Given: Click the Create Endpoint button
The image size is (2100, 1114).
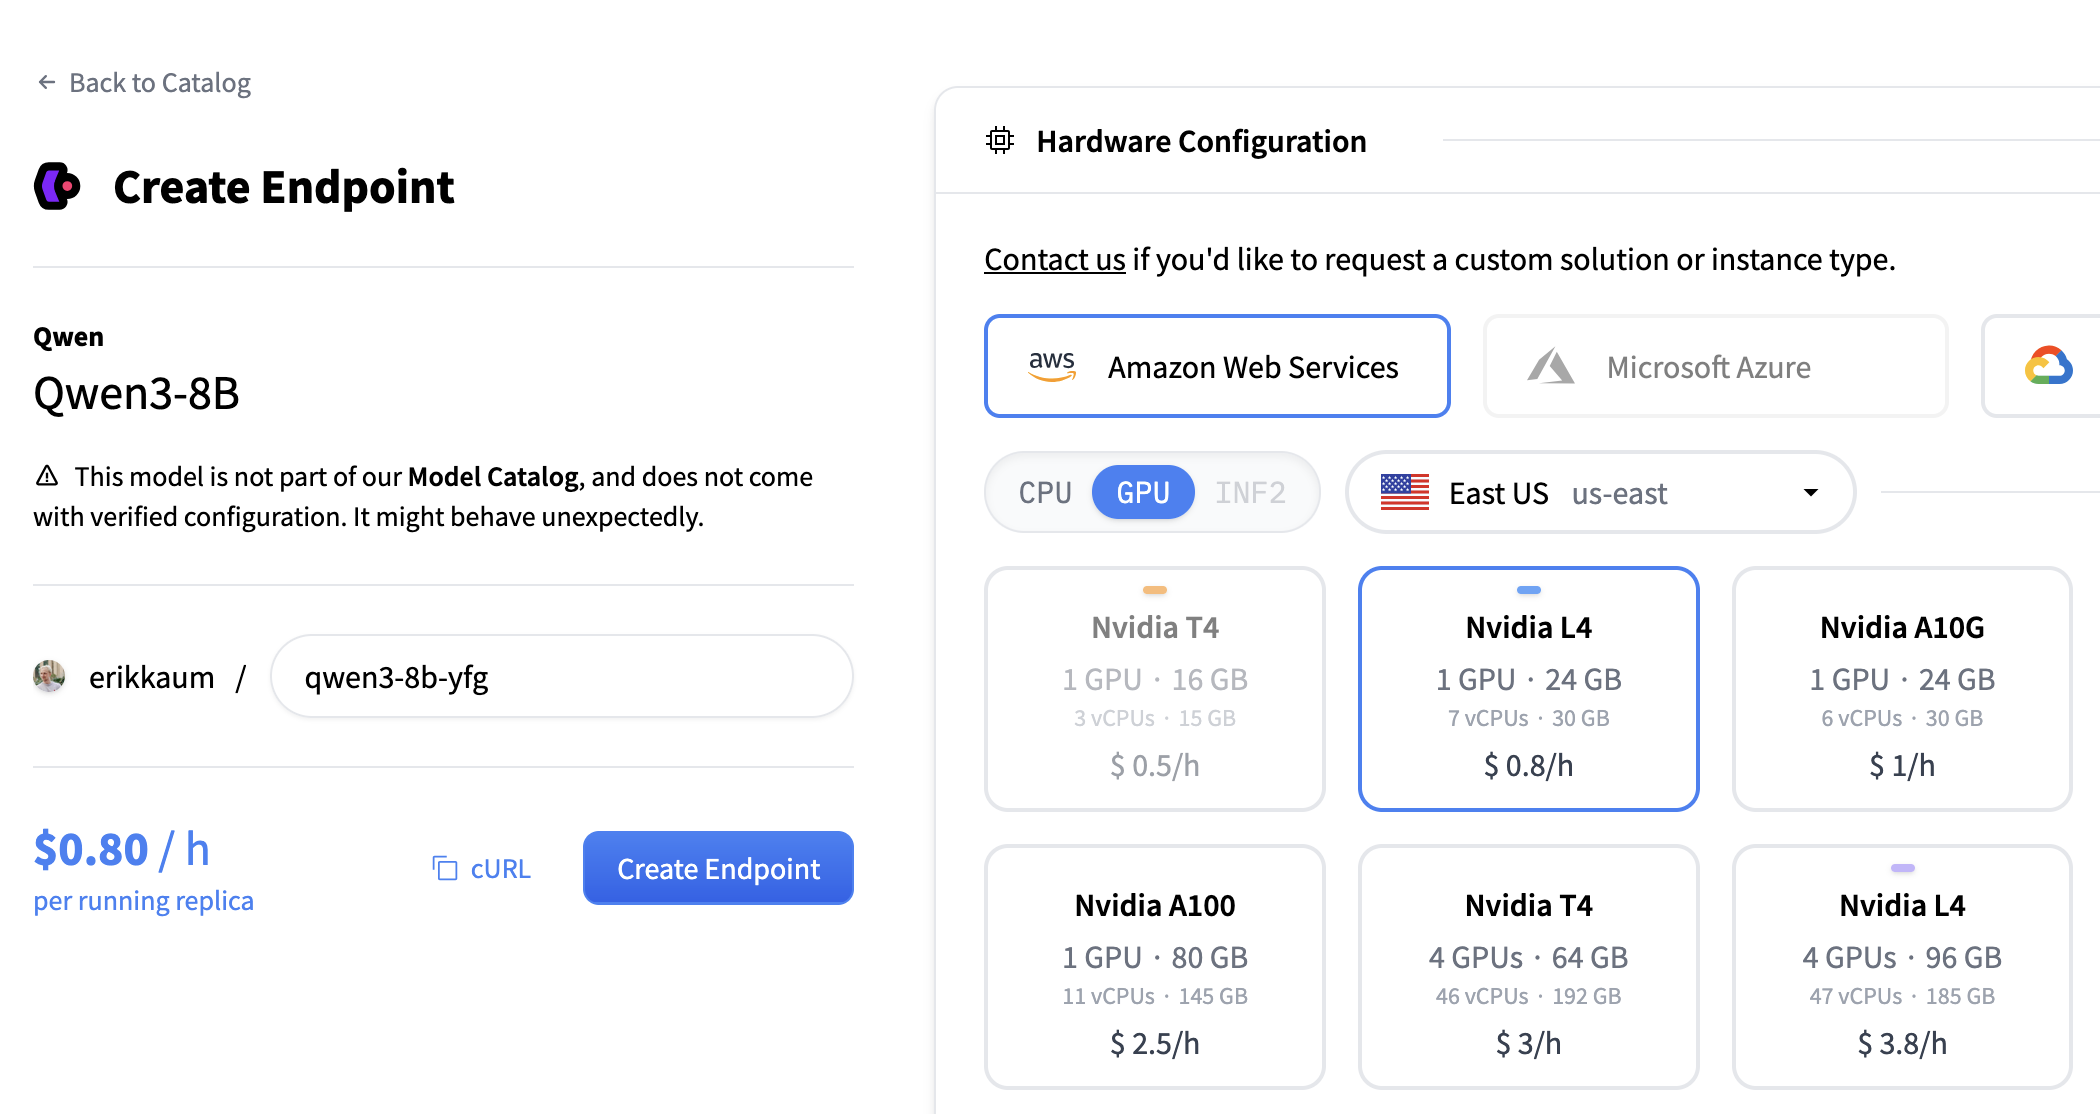Looking at the screenshot, I should pos(718,868).
